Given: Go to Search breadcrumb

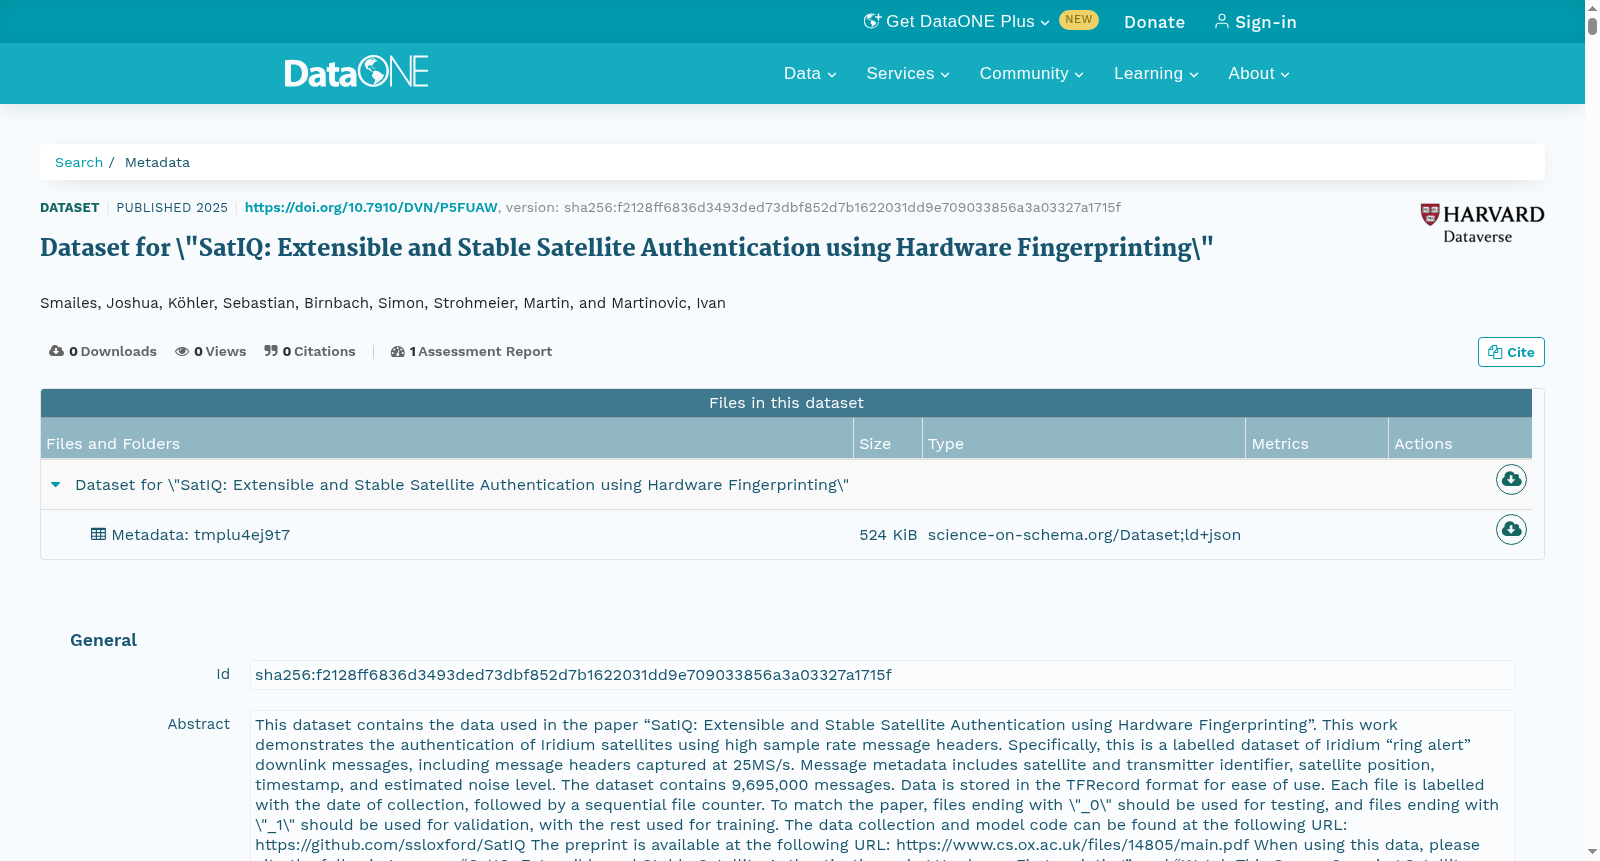Looking at the screenshot, I should (79, 162).
